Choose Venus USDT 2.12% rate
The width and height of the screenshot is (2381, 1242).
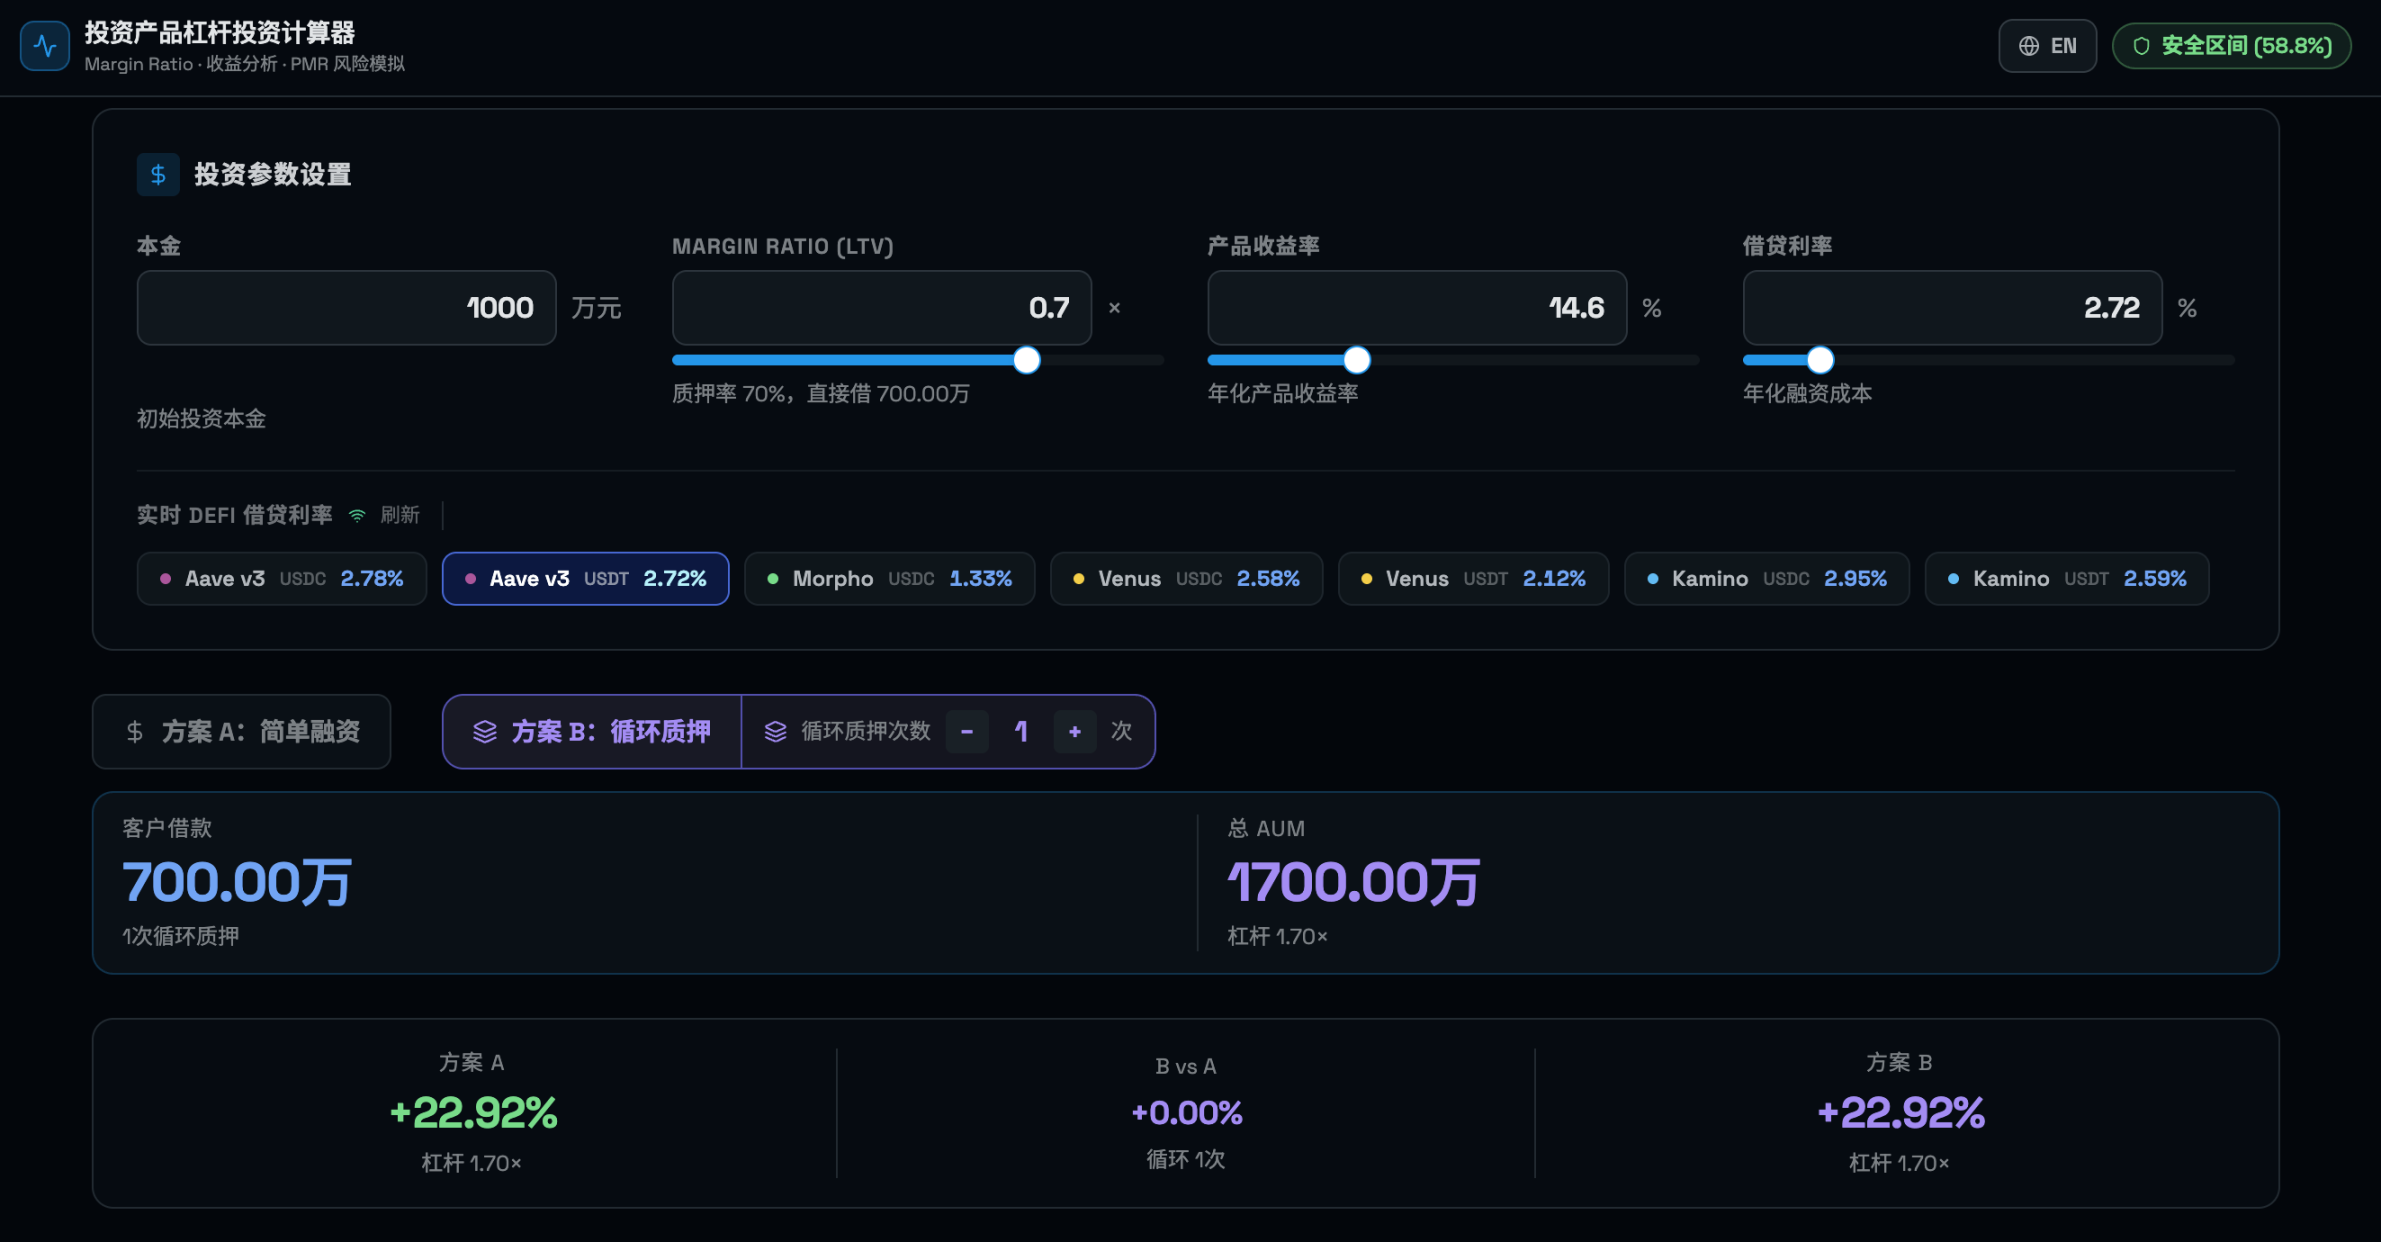[1473, 579]
